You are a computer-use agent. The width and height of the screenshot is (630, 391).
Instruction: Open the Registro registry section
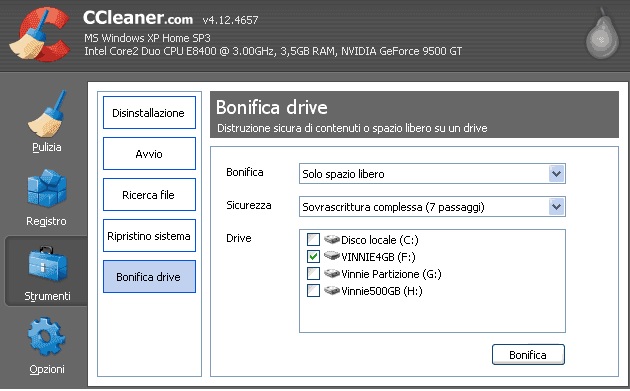click(x=47, y=197)
